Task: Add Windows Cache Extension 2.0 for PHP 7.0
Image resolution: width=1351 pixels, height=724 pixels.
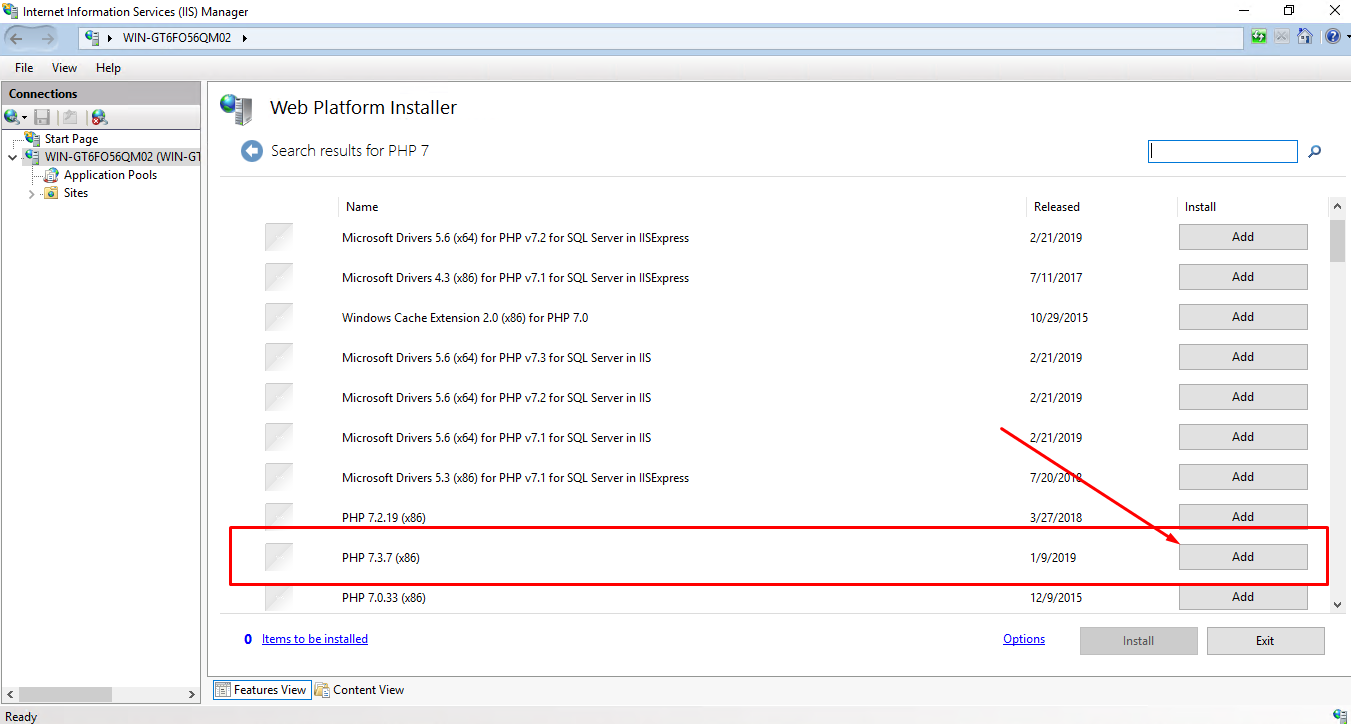Action: click(x=1243, y=317)
